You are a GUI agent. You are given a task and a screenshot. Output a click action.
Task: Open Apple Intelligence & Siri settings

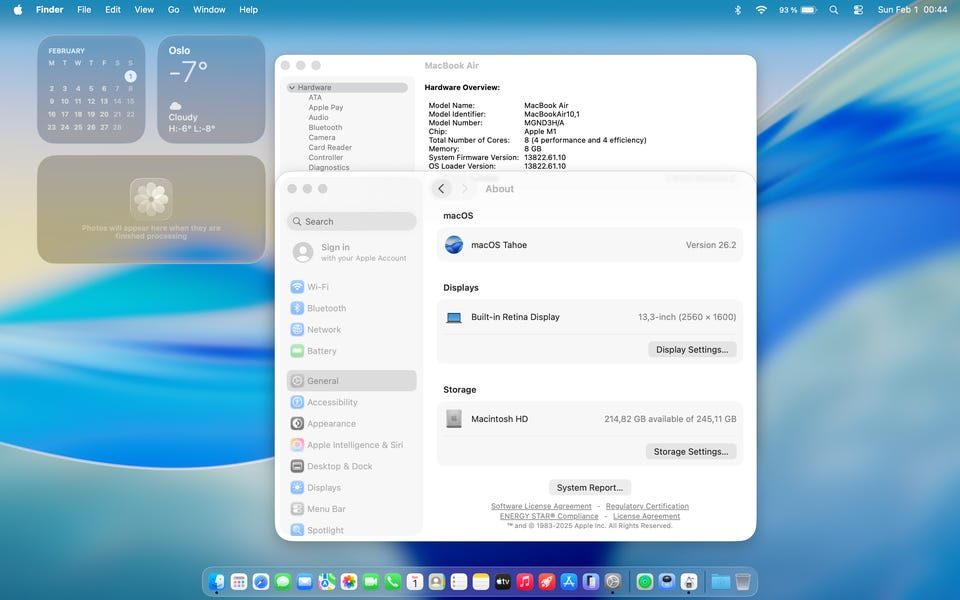[354, 445]
